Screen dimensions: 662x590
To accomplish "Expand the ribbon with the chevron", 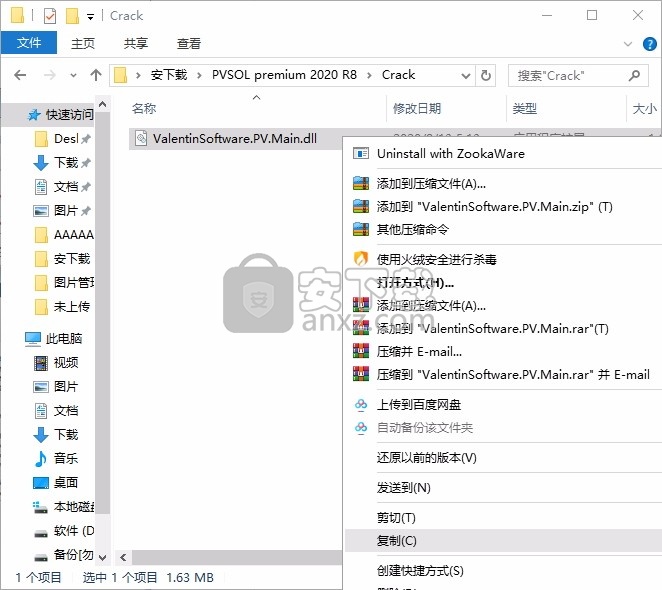I will pos(628,44).
